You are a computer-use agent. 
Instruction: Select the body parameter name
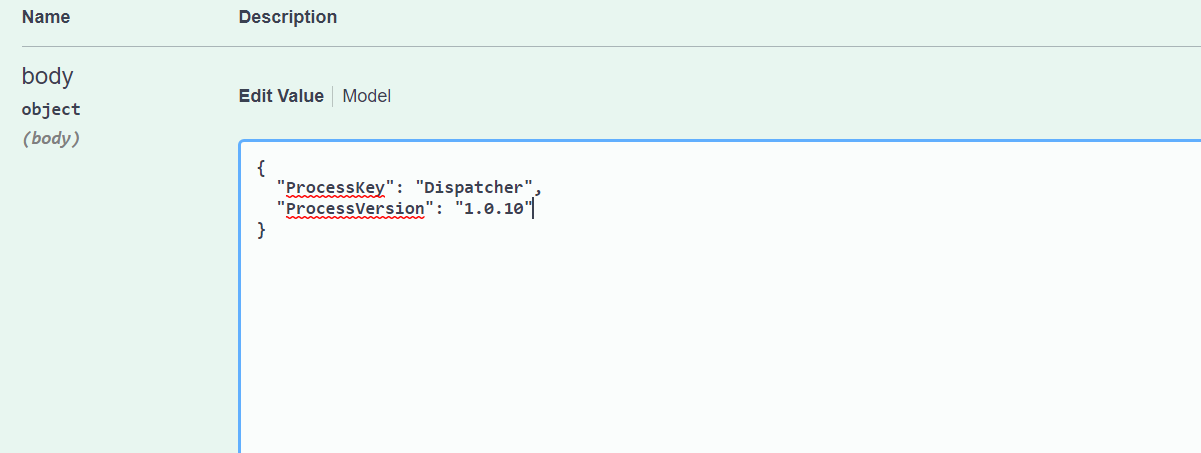coord(47,76)
